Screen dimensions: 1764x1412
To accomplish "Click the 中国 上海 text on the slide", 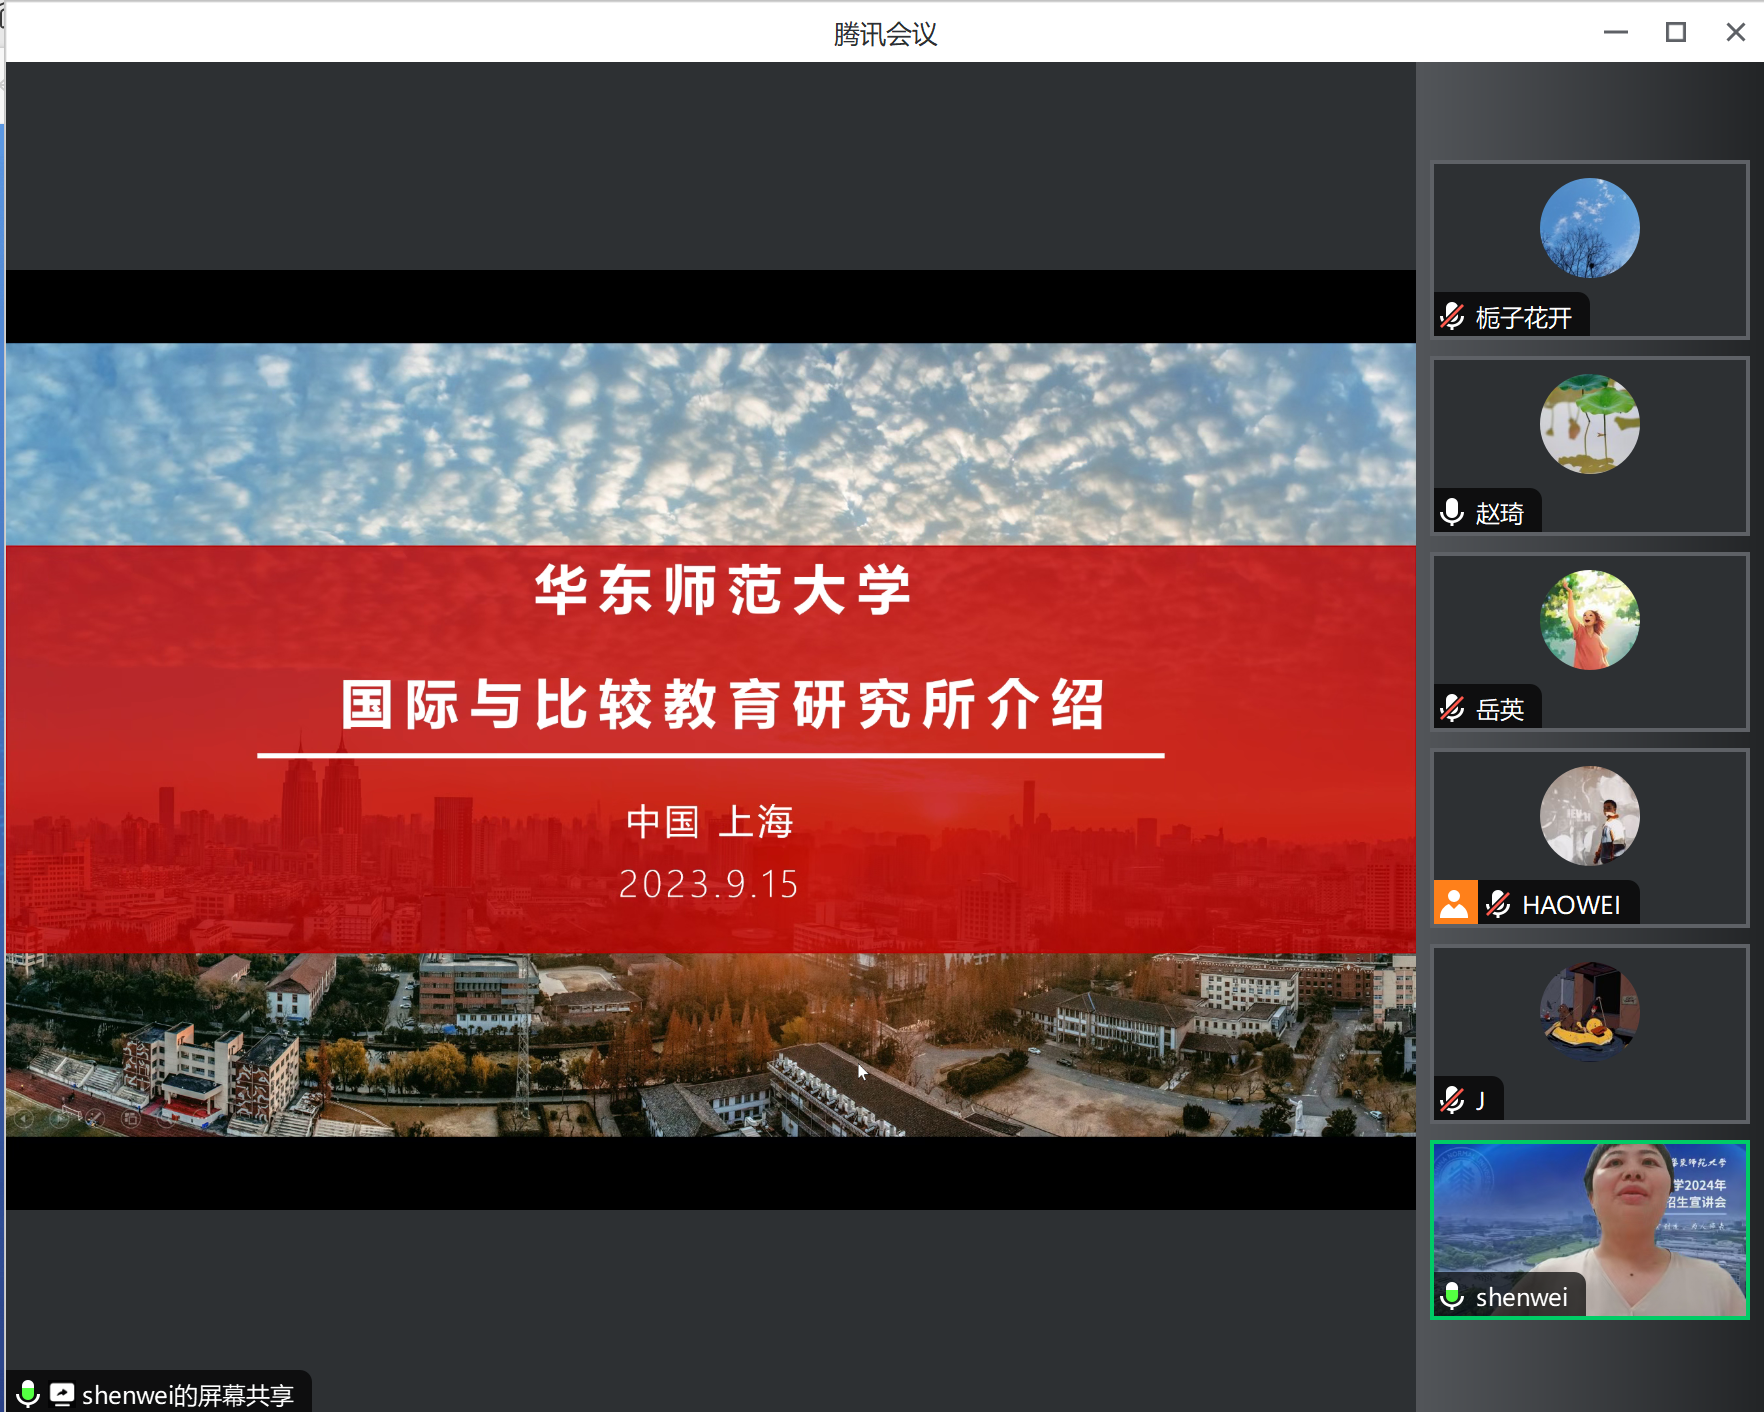I will click(710, 822).
